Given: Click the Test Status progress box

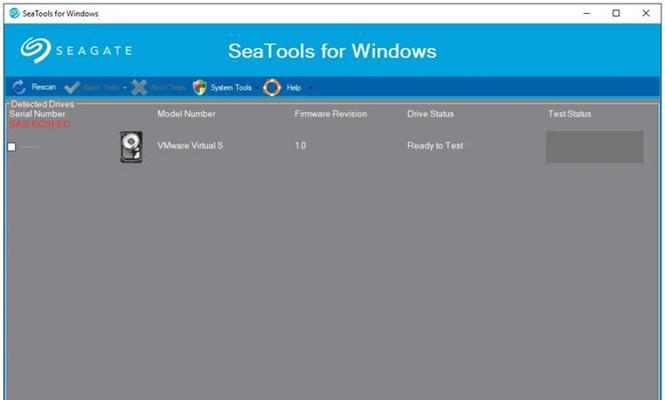Looking at the screenshot, I should [594, 147].
